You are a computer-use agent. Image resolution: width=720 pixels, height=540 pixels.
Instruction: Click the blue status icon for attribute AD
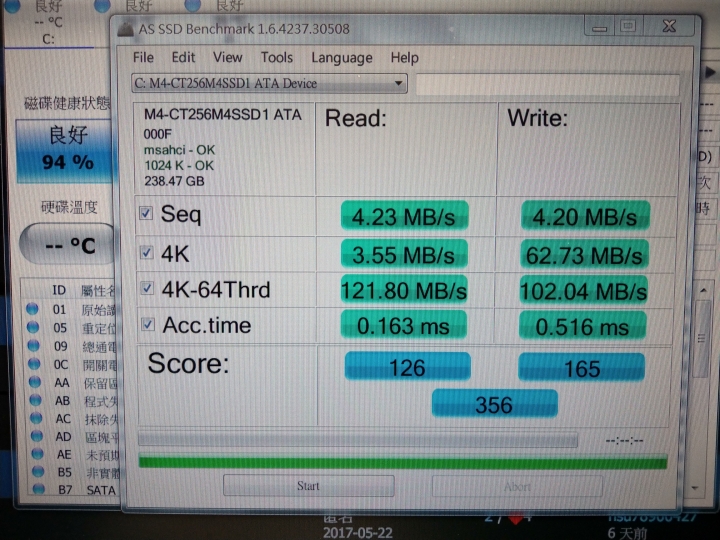tap(37, 435)
